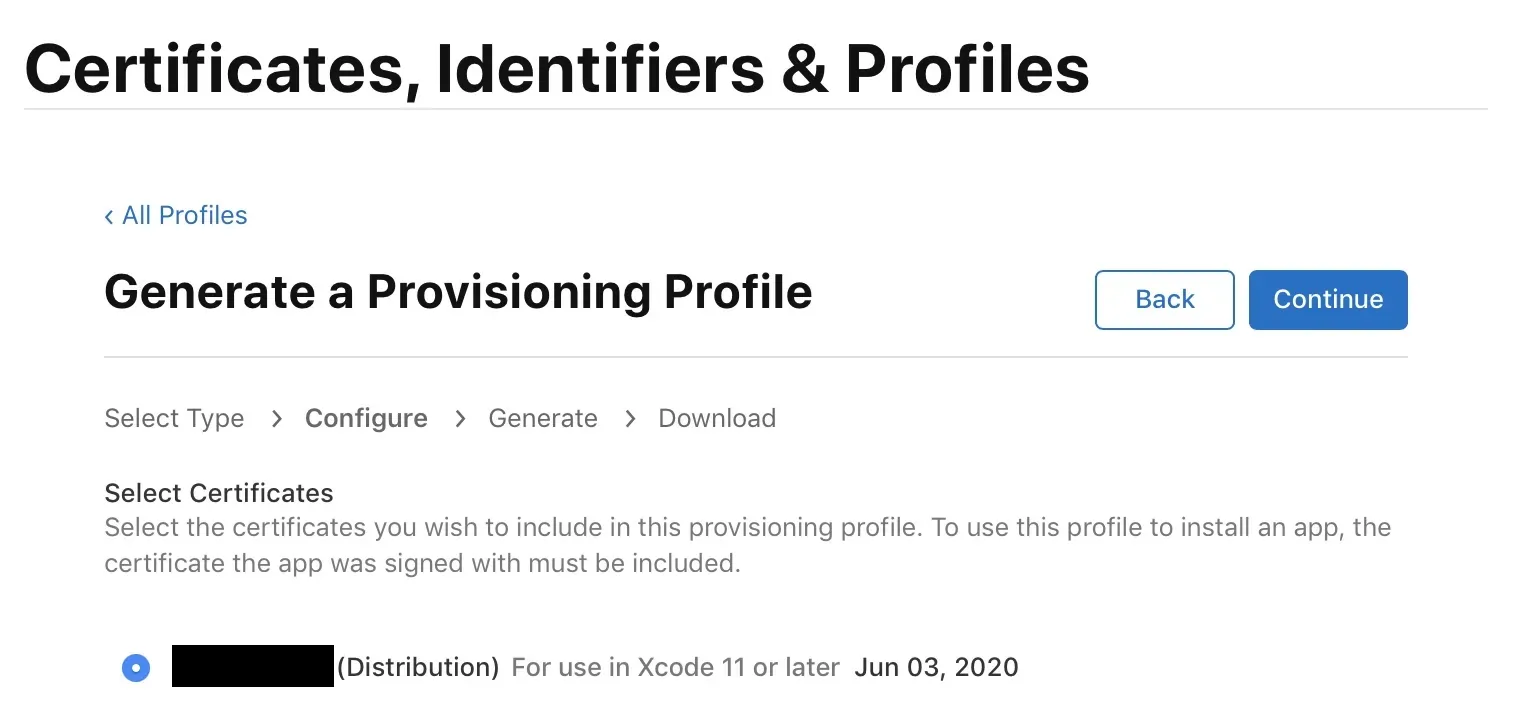Click the Jun 03, 2020 certificate date
Screen dimensions: 1516x710
pos(936,667)
